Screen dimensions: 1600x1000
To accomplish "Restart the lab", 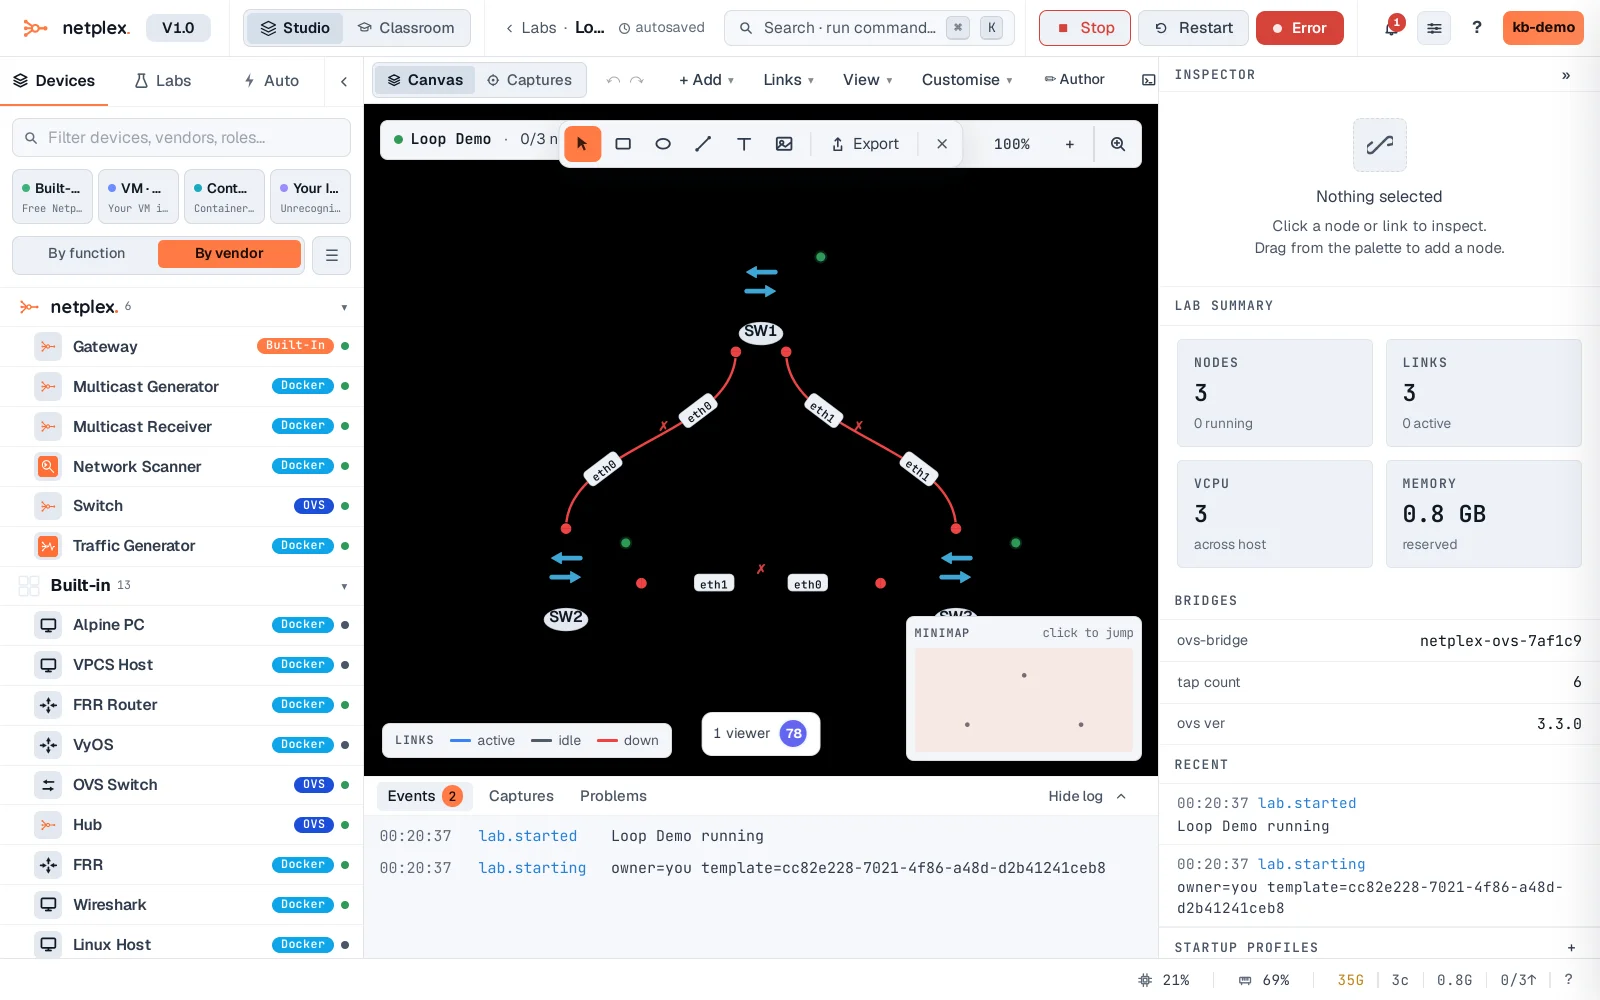I will 1194,28.
